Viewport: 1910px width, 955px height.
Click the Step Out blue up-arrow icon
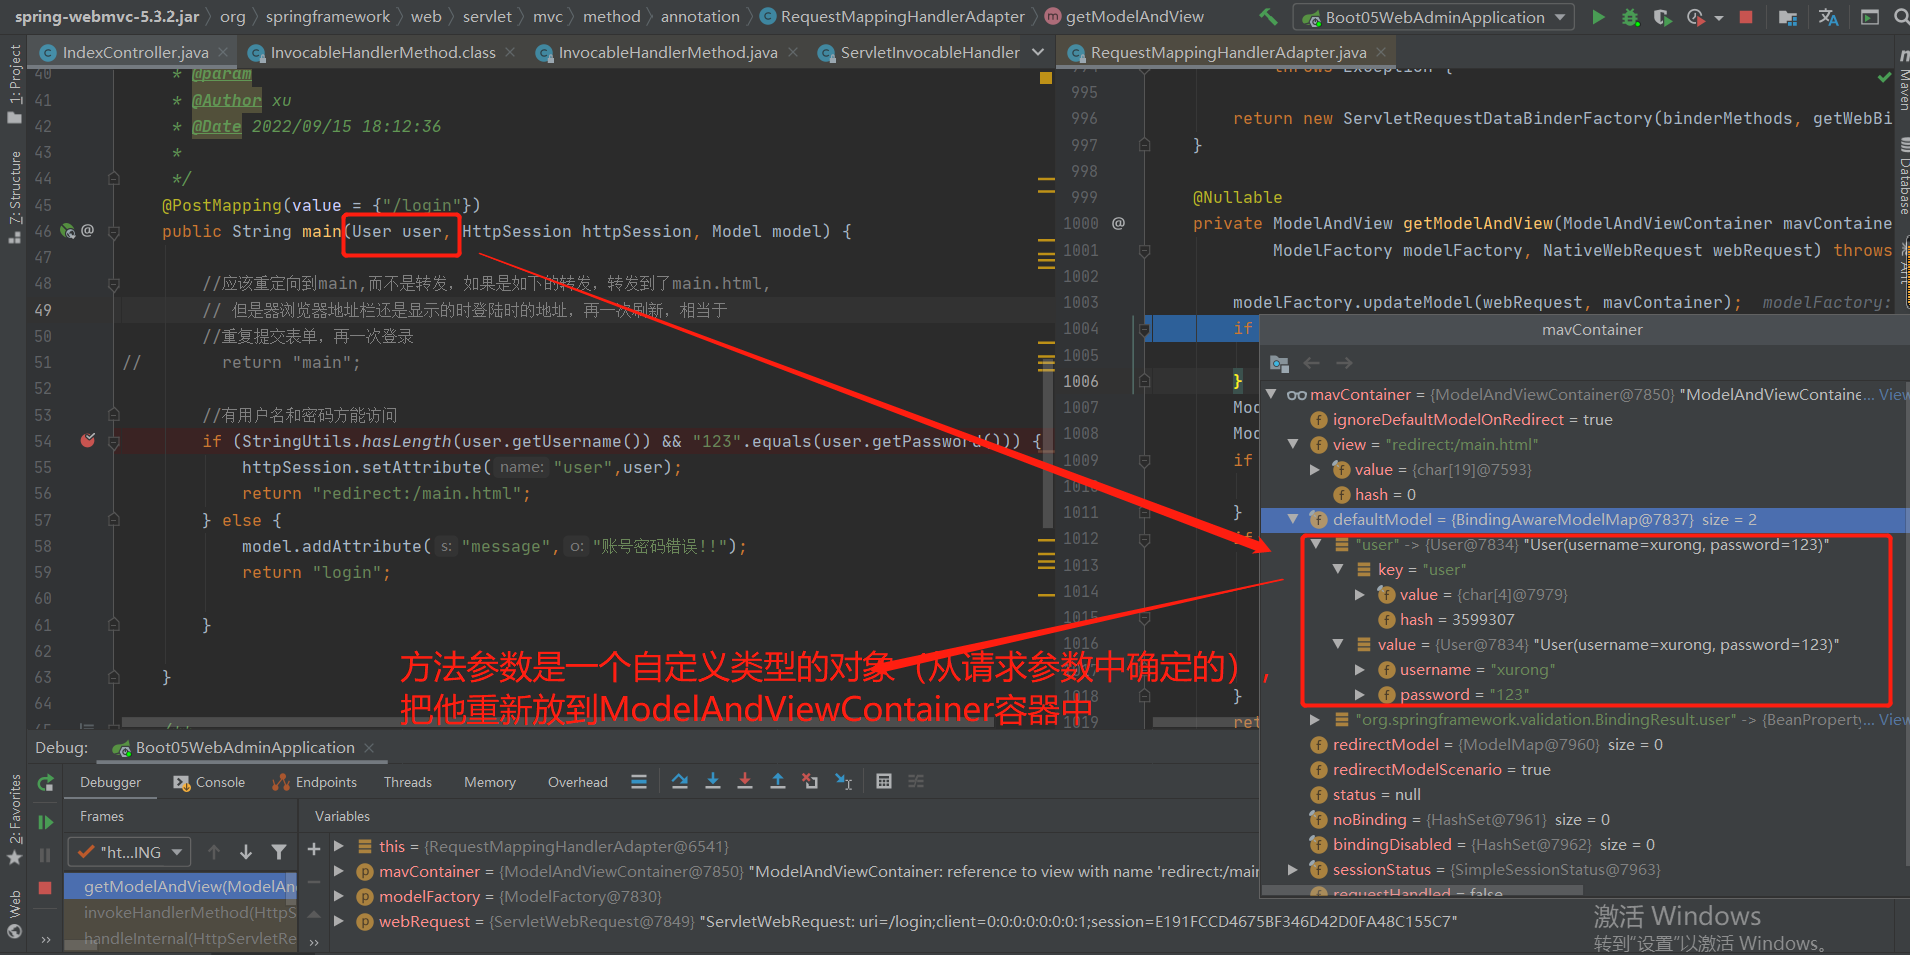pos(778,782)
